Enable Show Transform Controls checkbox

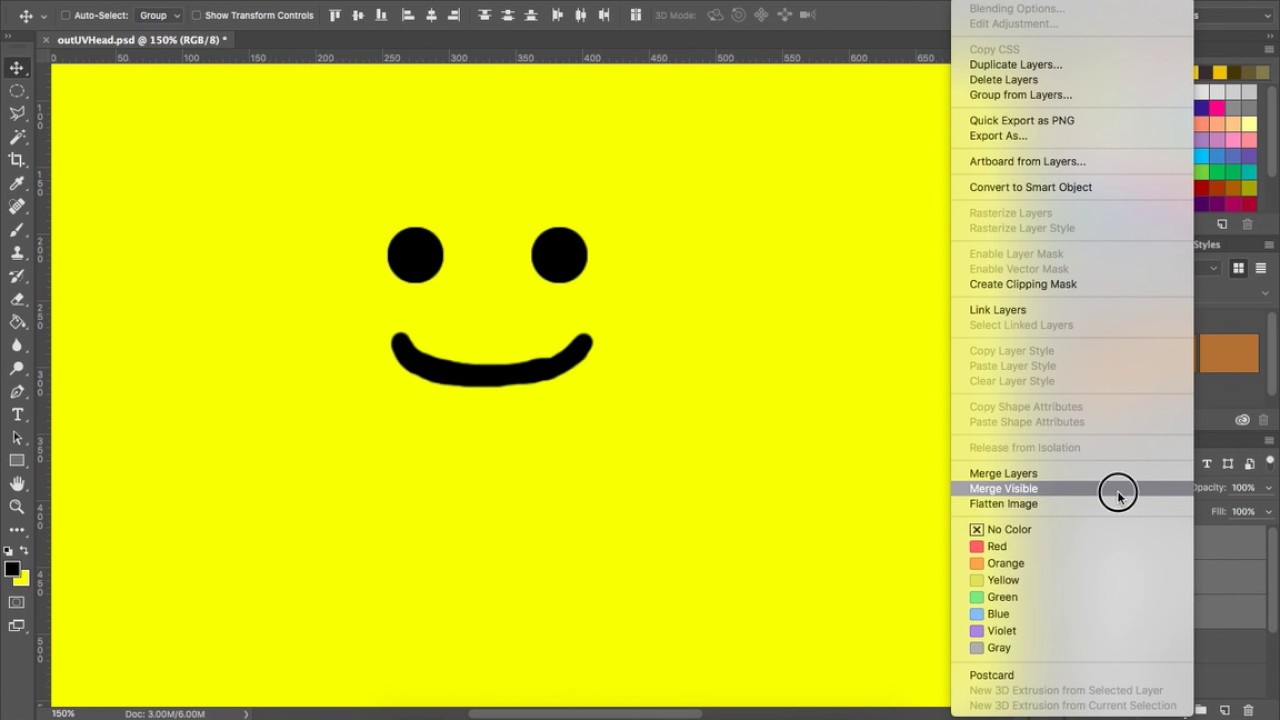(x=196, y=15)
